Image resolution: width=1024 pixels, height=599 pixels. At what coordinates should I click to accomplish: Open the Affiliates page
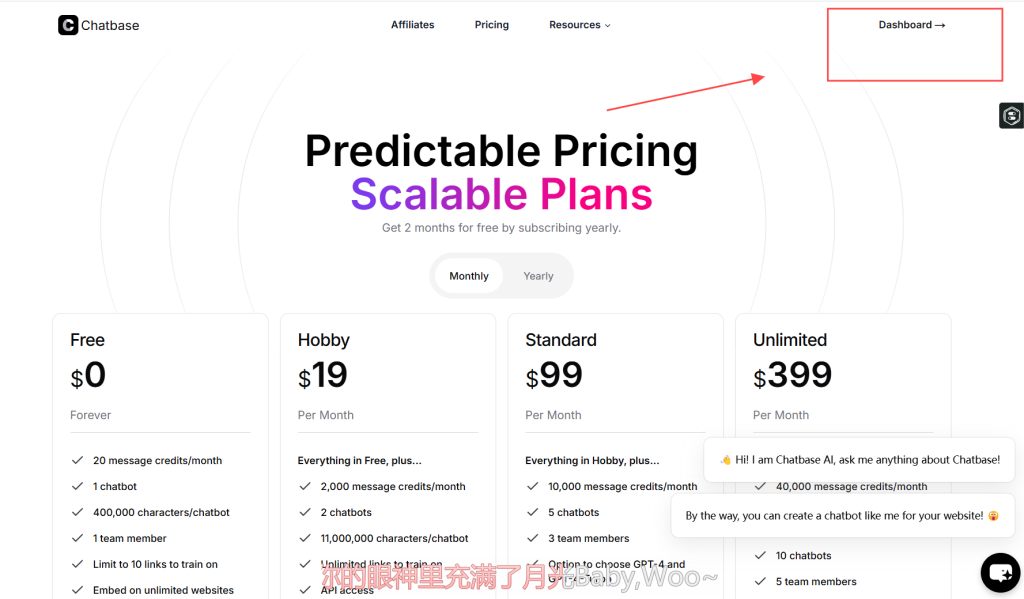click(x=412, y=25)
